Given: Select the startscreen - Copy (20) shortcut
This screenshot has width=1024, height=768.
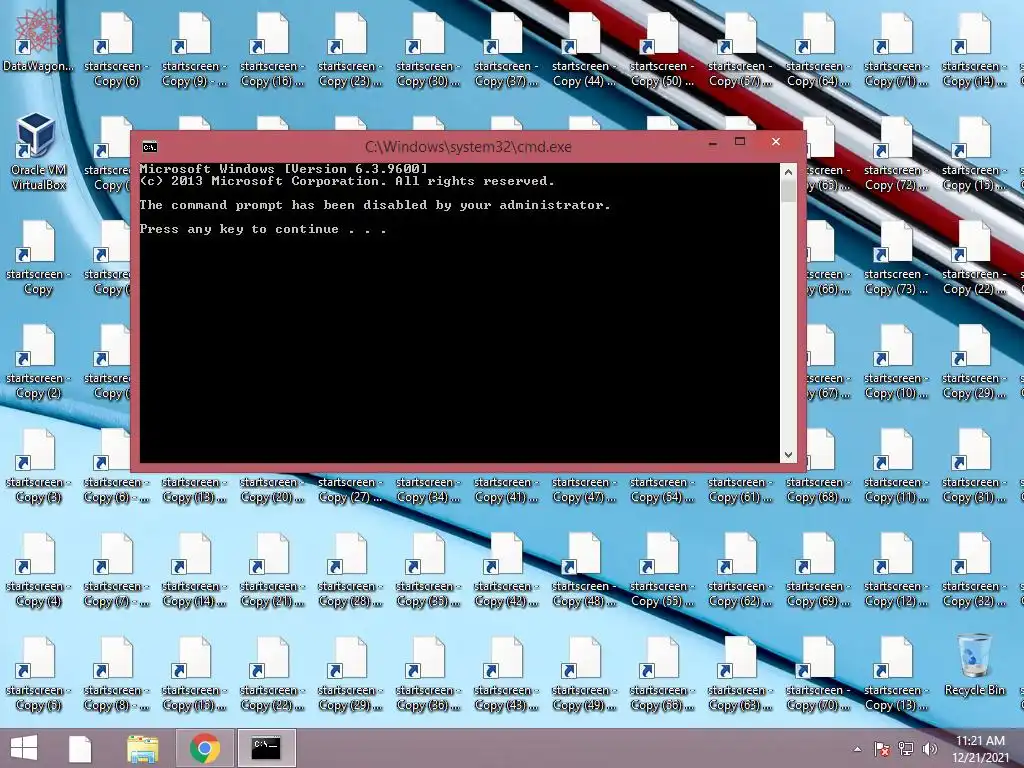Looking at the screenshot, I should tap(272, 489).
